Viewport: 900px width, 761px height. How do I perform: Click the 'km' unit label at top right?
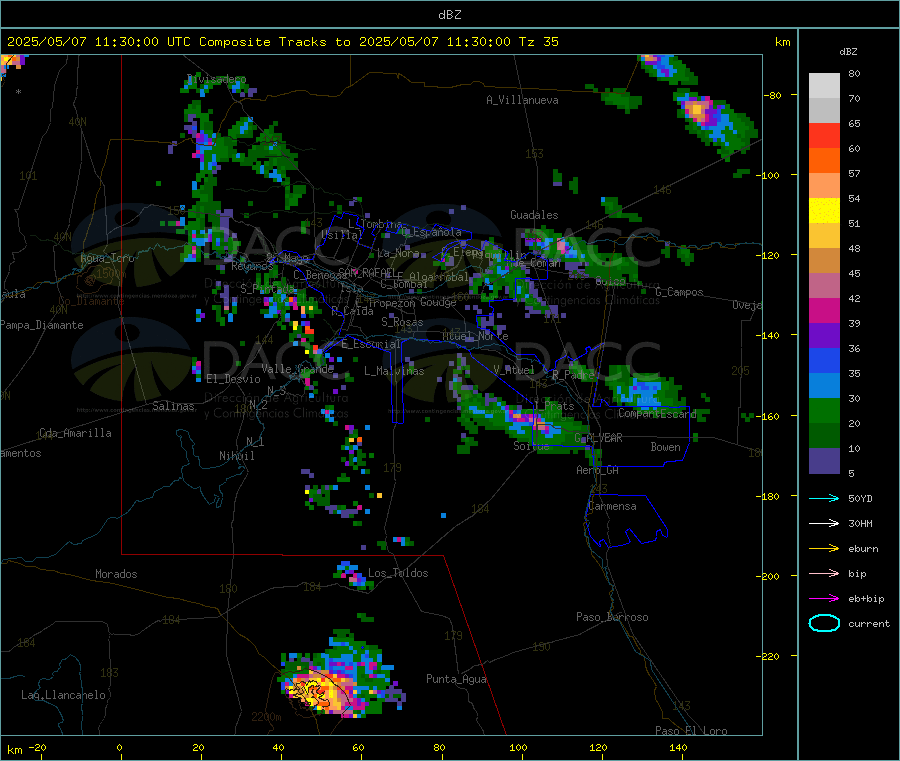(x=782, y=42)
